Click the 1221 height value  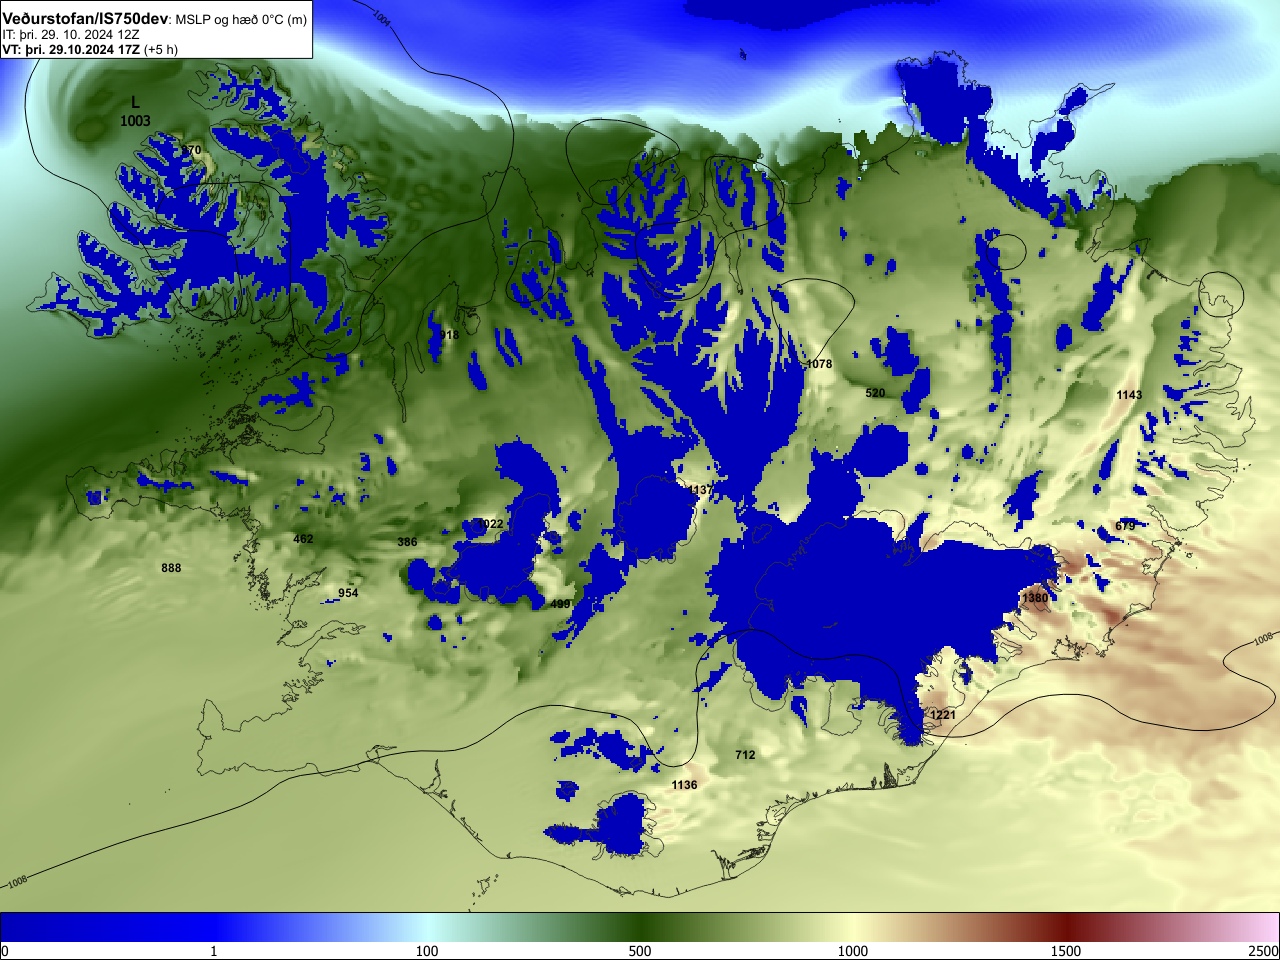(943, 715)
